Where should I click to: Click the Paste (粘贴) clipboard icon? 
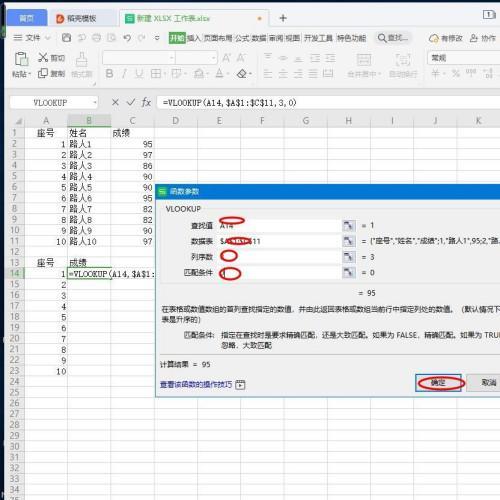click(21, 59)
